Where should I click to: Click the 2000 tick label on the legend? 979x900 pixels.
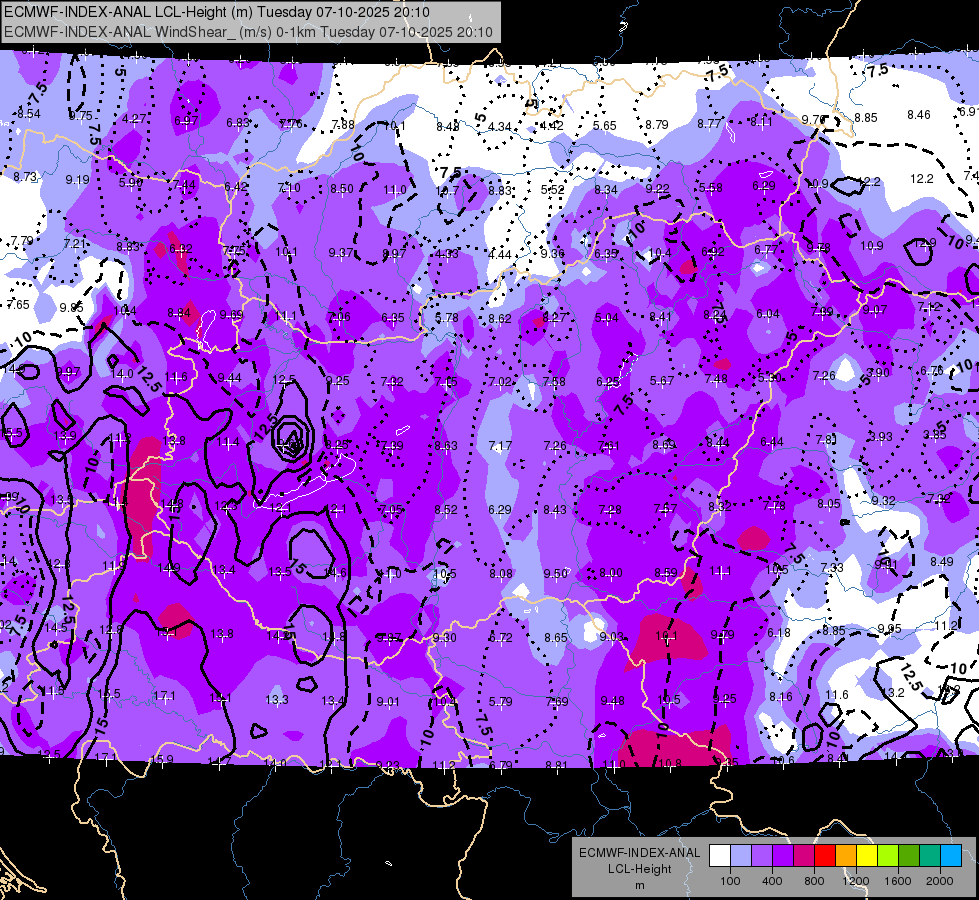[940, 881]
